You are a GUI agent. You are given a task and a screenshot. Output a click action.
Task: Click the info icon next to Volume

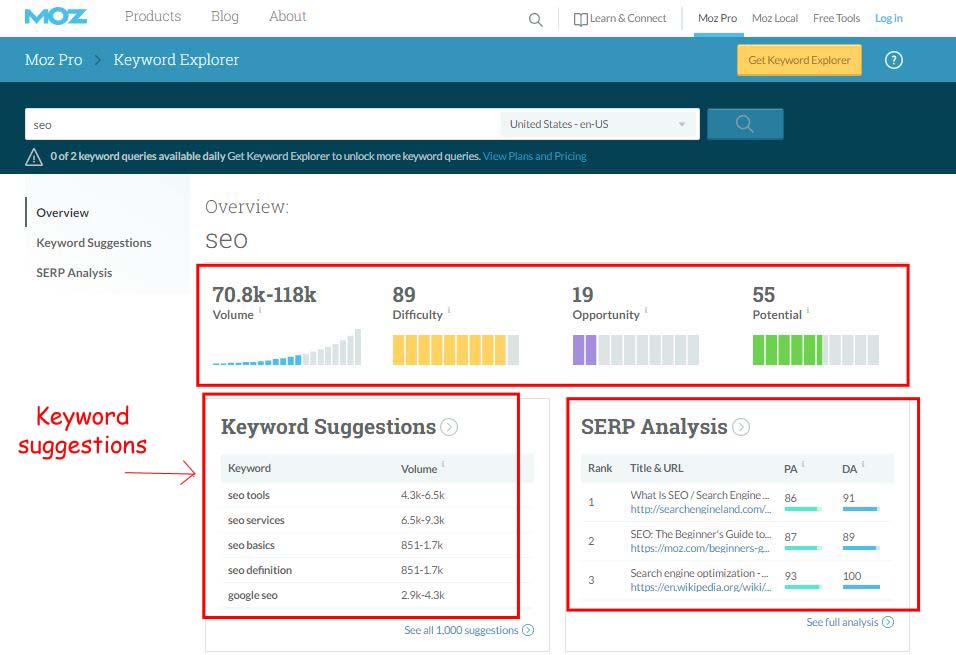[x=259, y=311]
